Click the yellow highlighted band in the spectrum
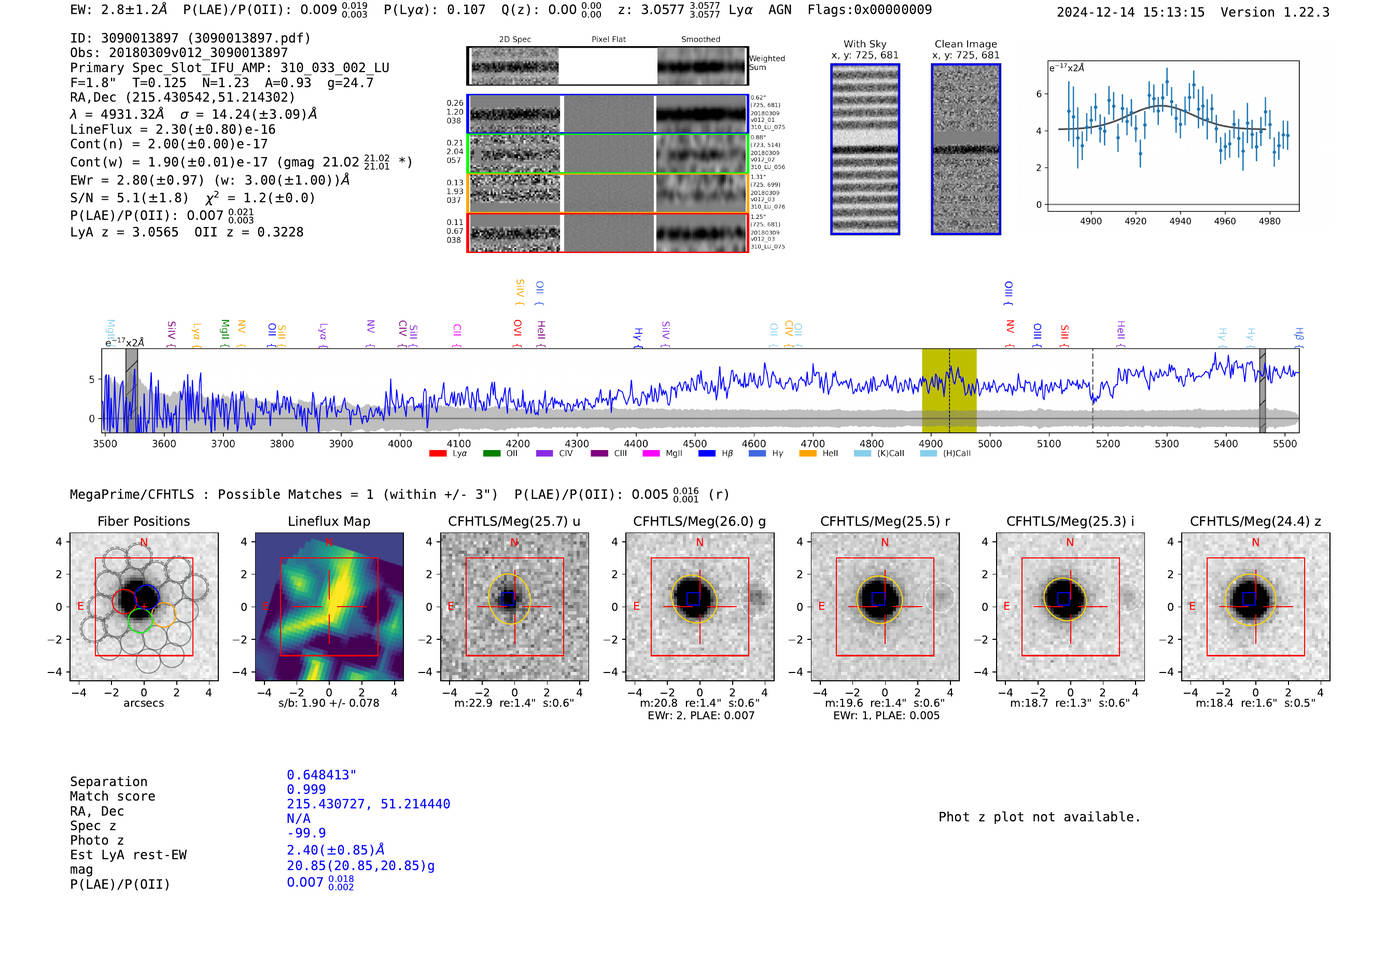 point(948,390)
